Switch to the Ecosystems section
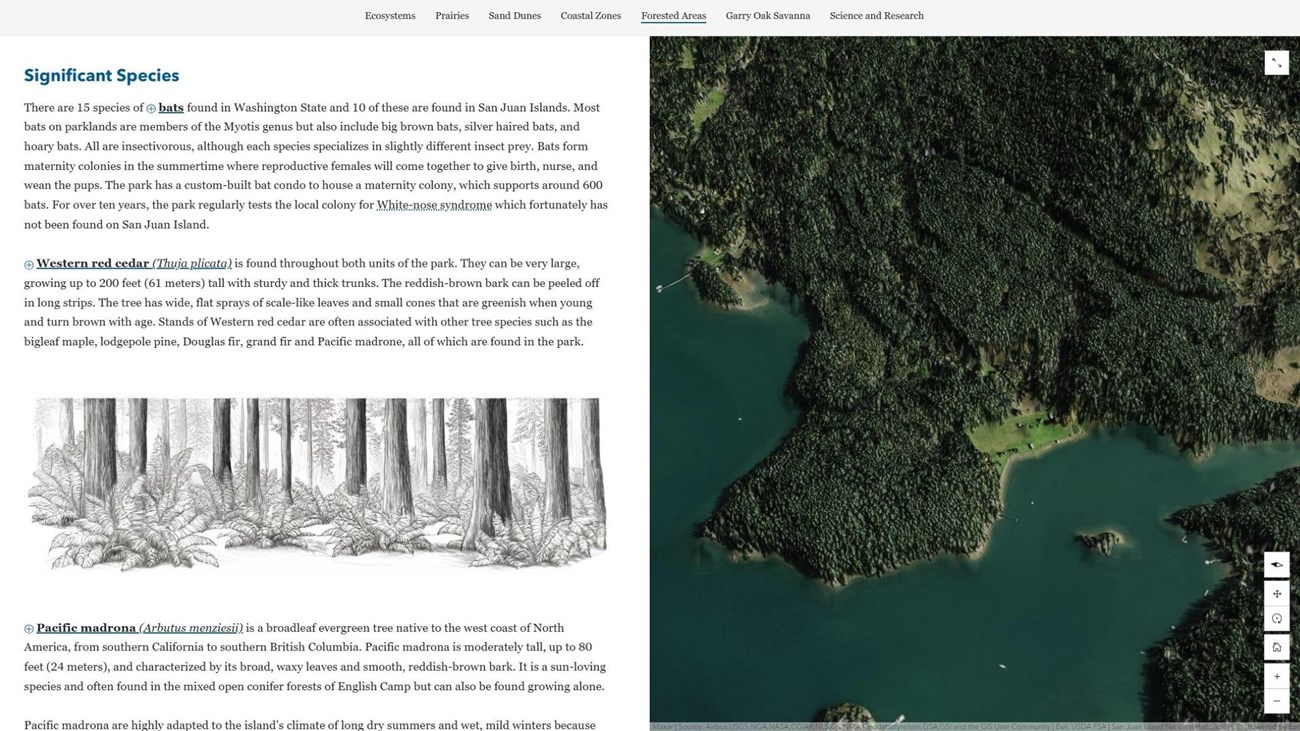Viewport: 1300px width, 731px height. 390,16
